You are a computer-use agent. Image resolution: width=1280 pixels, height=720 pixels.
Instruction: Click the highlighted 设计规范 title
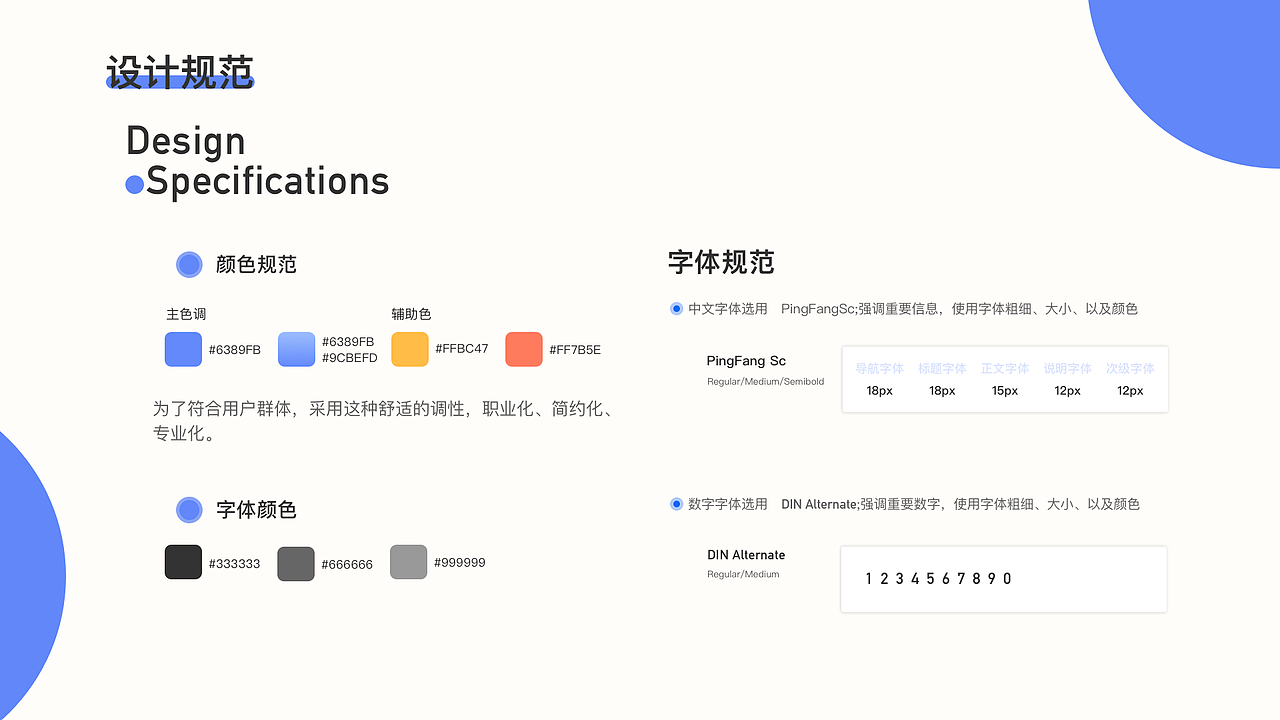178,72
